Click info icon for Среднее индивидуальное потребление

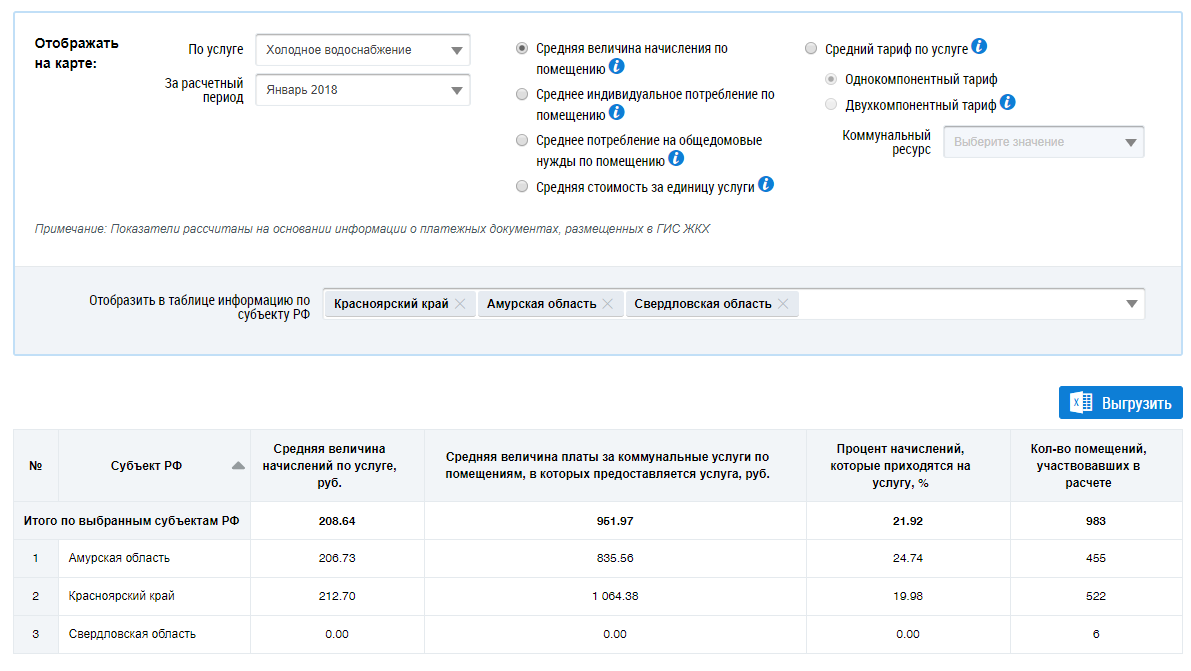point(617,113)
